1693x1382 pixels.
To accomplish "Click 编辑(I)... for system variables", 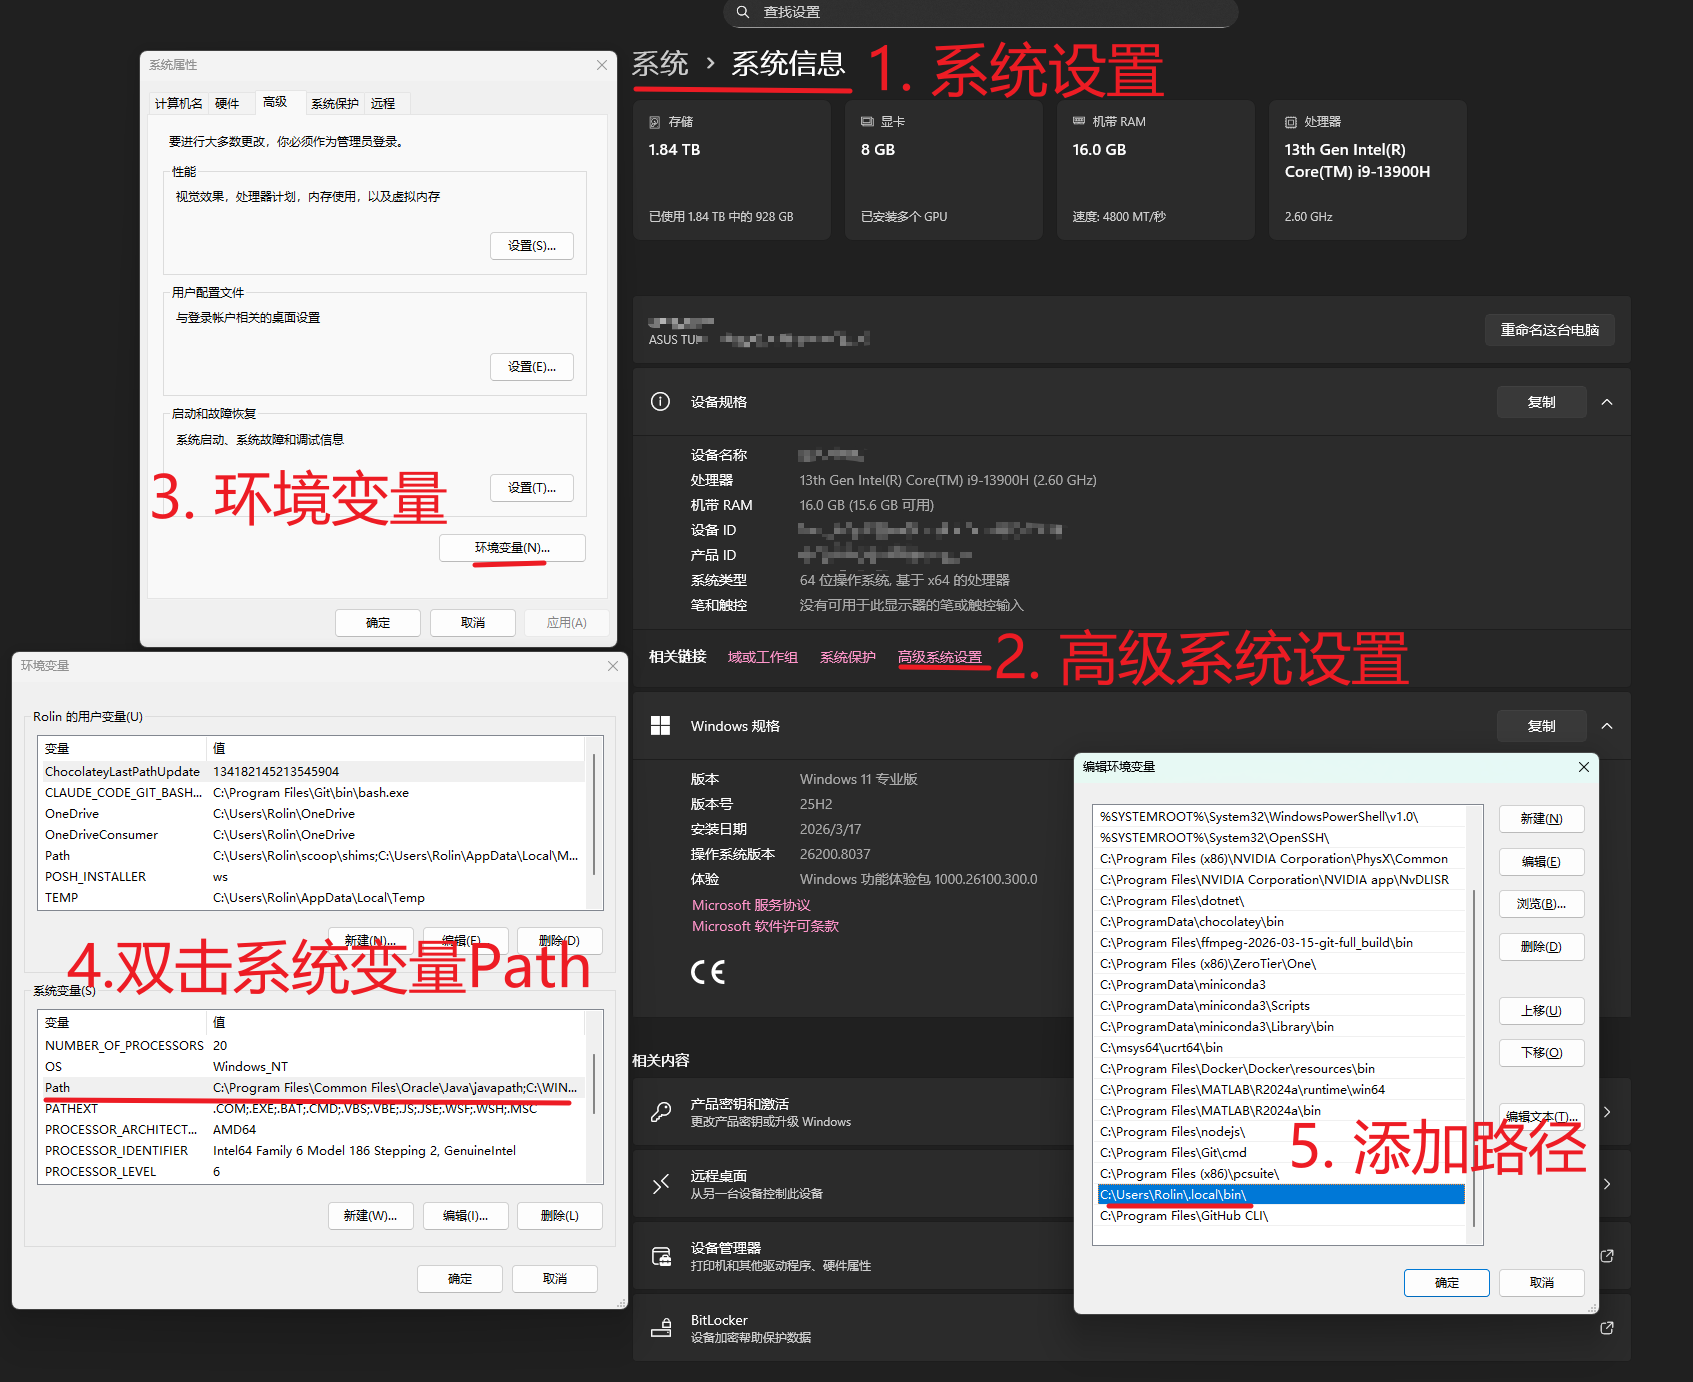I will click(x=466, y=1216).
